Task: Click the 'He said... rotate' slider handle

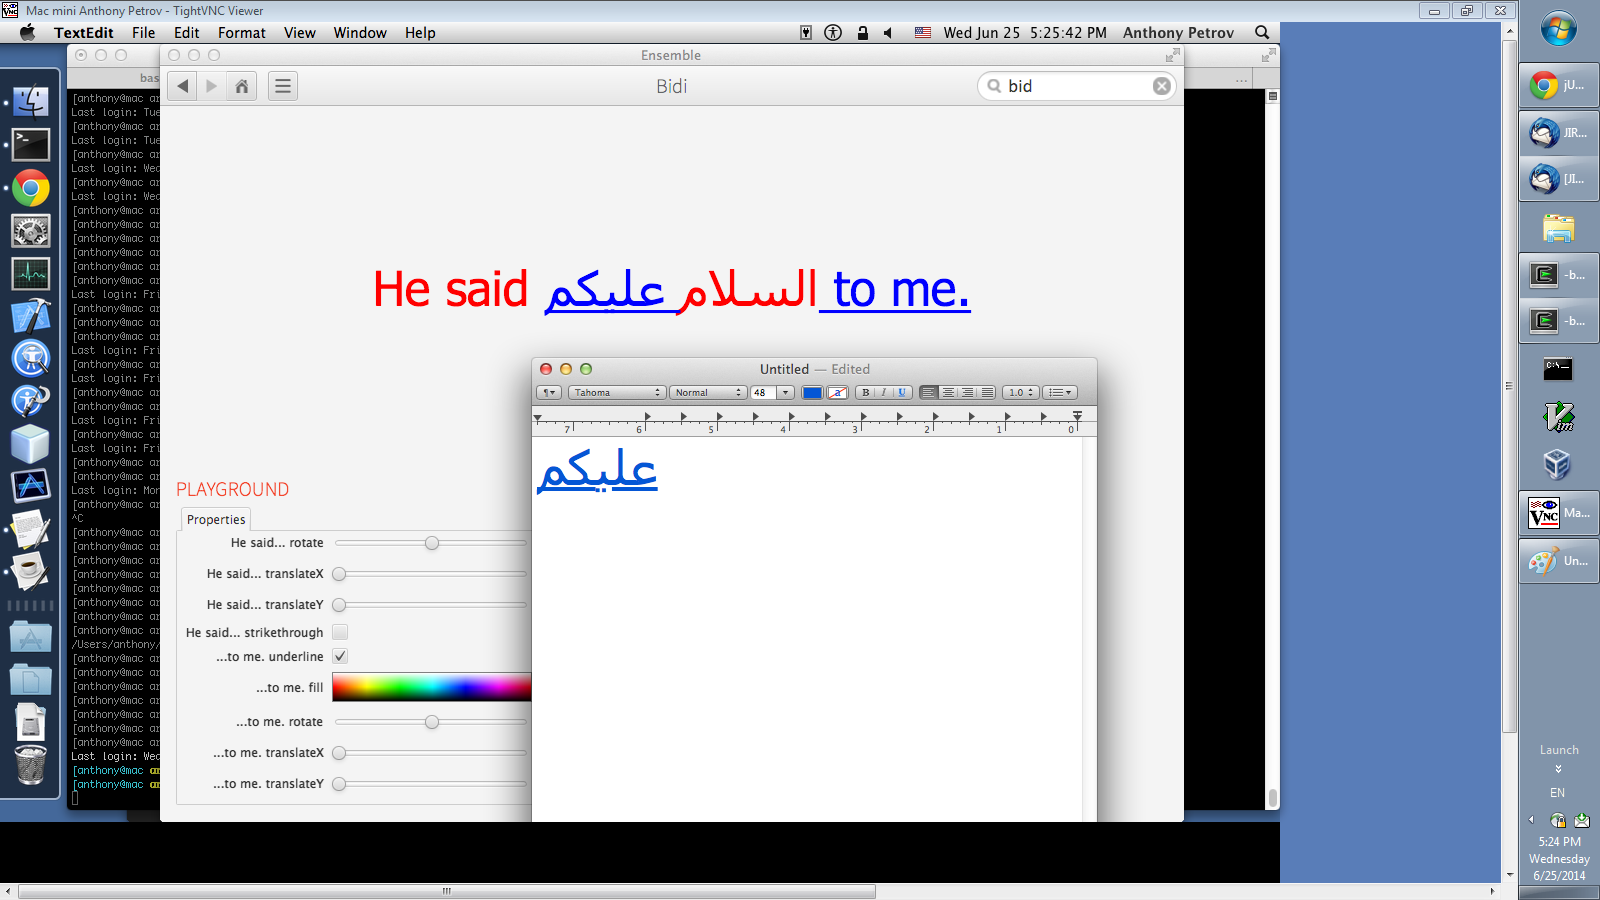Action: click(x=432, y=543)
